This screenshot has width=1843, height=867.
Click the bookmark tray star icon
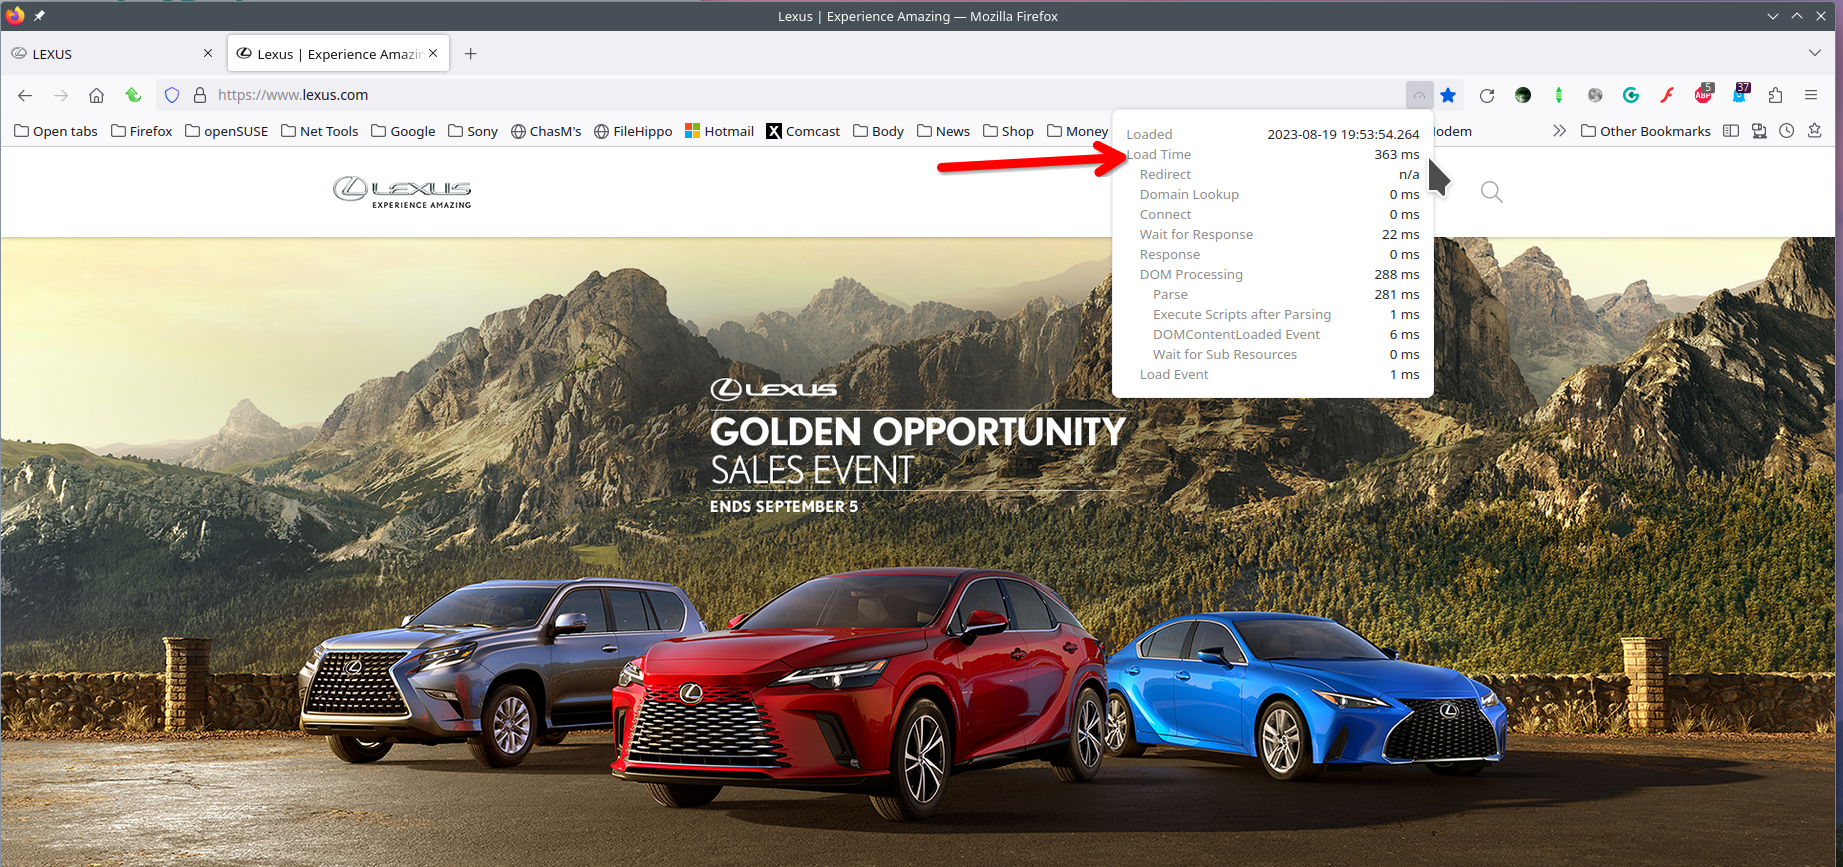1815,131
